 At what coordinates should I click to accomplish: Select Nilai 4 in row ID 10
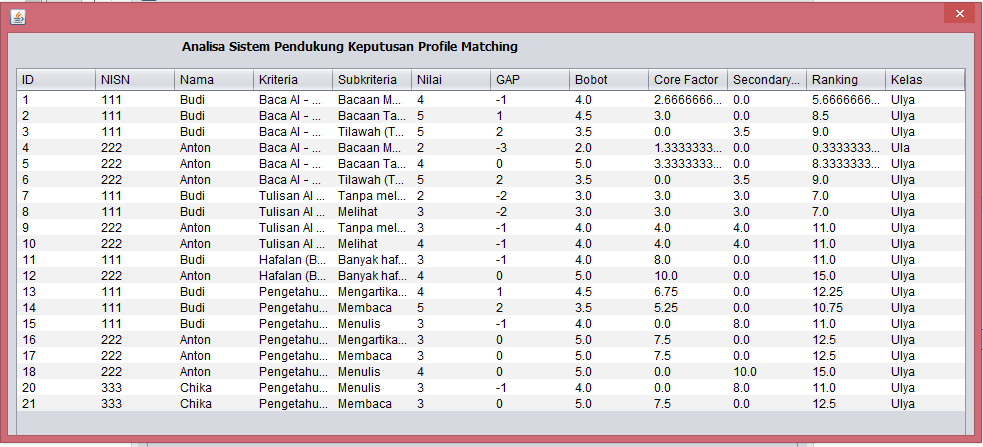[x=451, y=244]
